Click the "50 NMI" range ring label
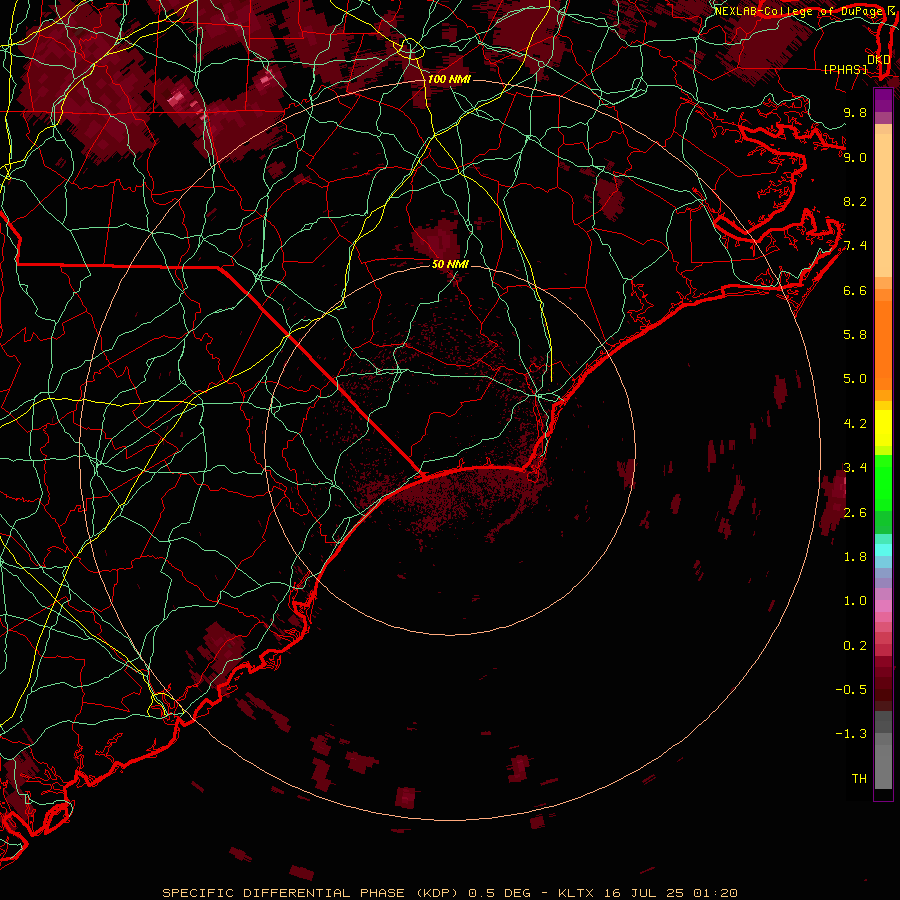Image resolution: width=900 pixels, height=900 pixels. click(x=451, y=264)
